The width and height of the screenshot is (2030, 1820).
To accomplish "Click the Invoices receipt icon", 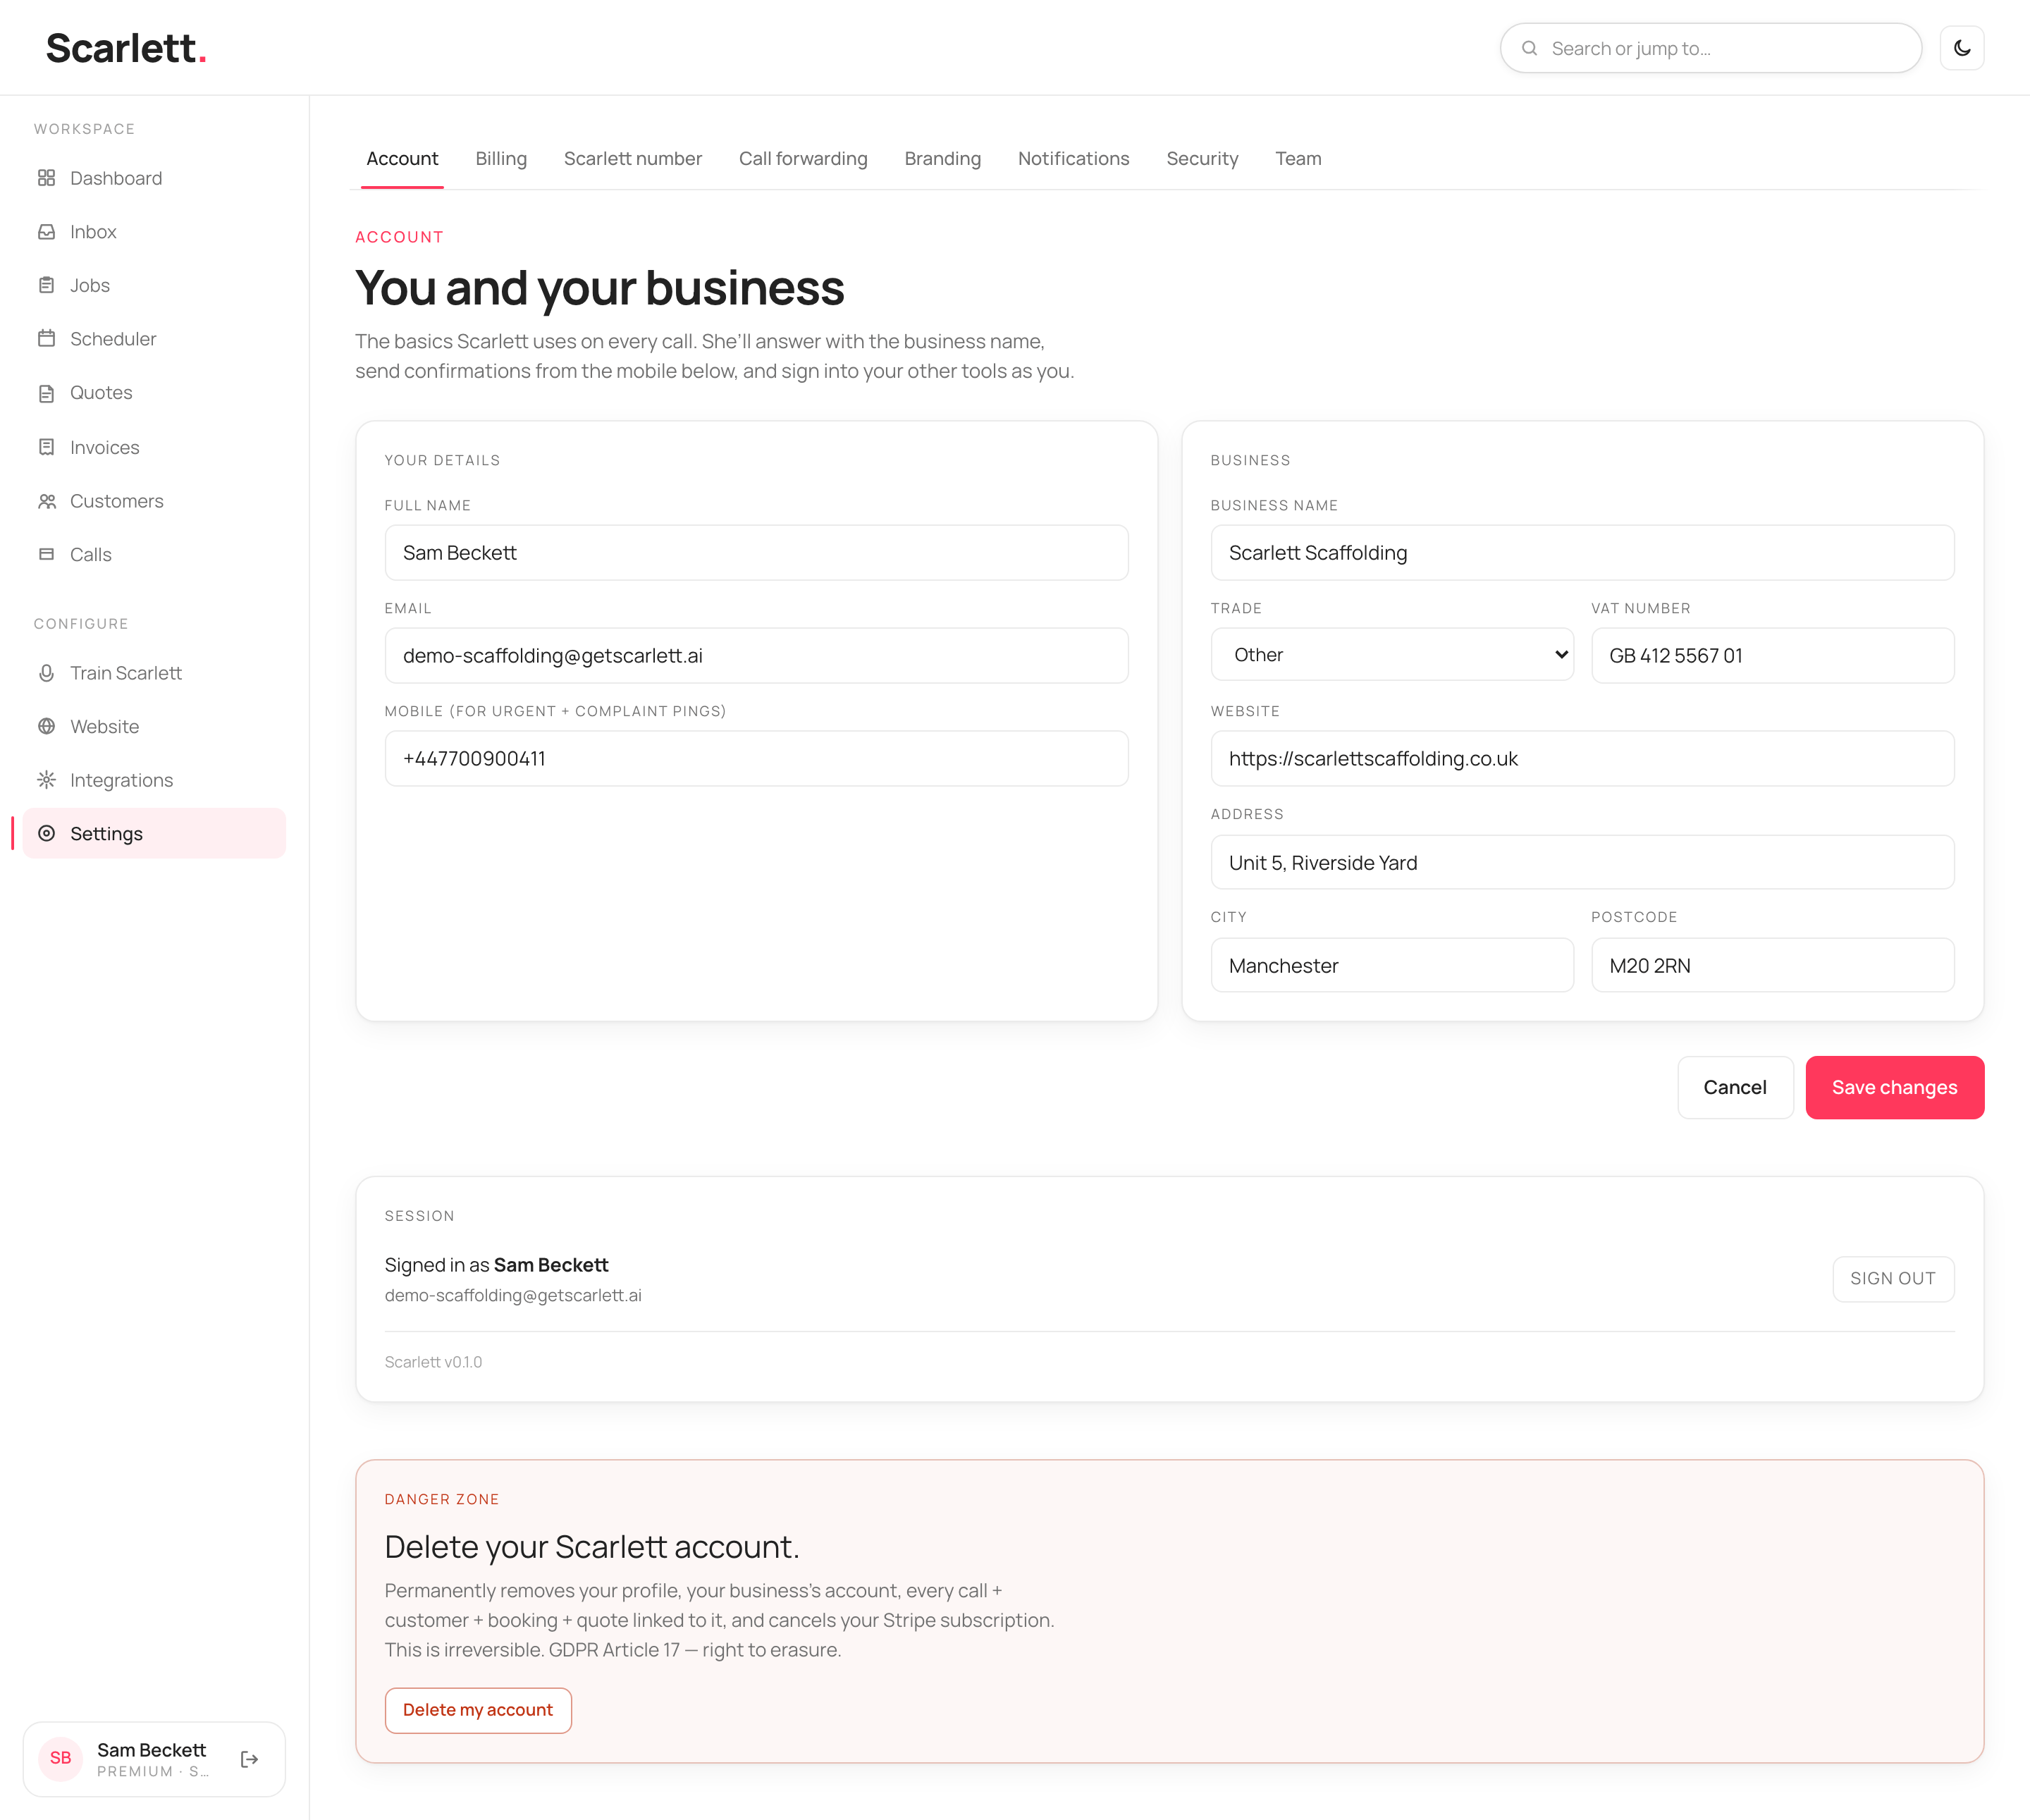I will tap(46, 447).
